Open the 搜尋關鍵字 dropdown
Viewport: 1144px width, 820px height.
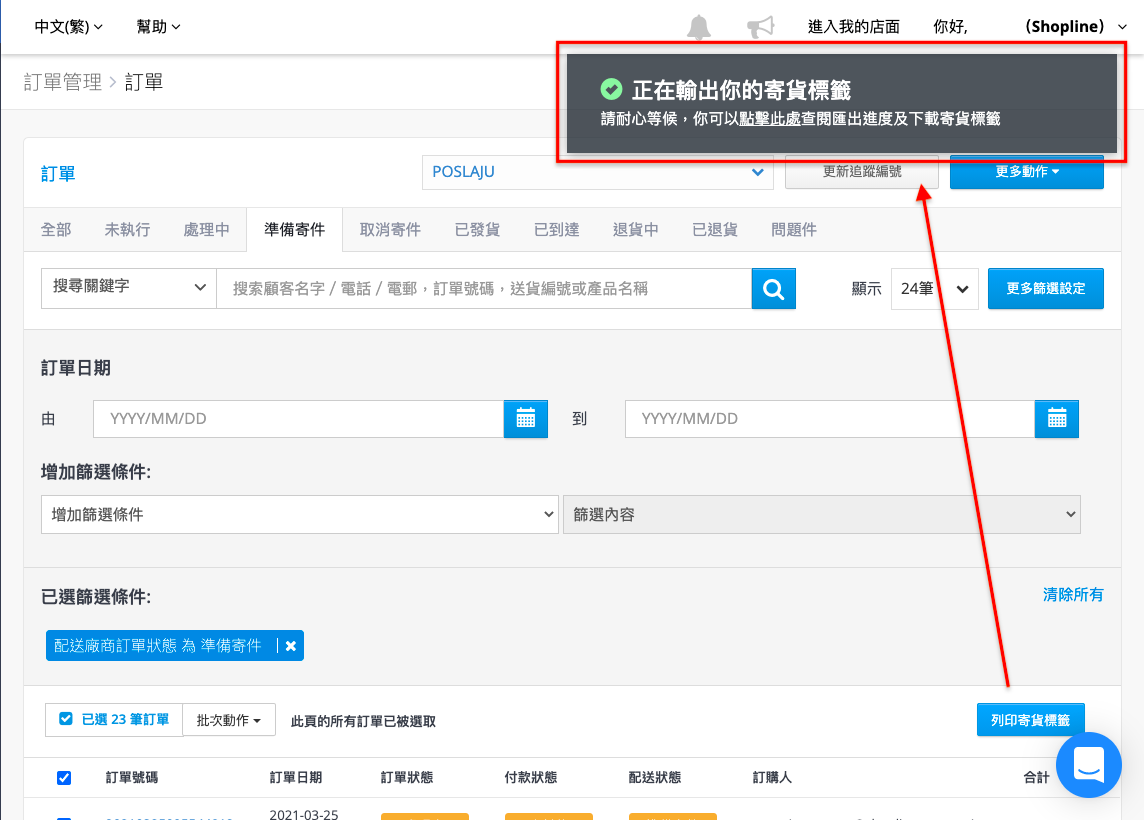pyautogui.click(x=128, y=288)
